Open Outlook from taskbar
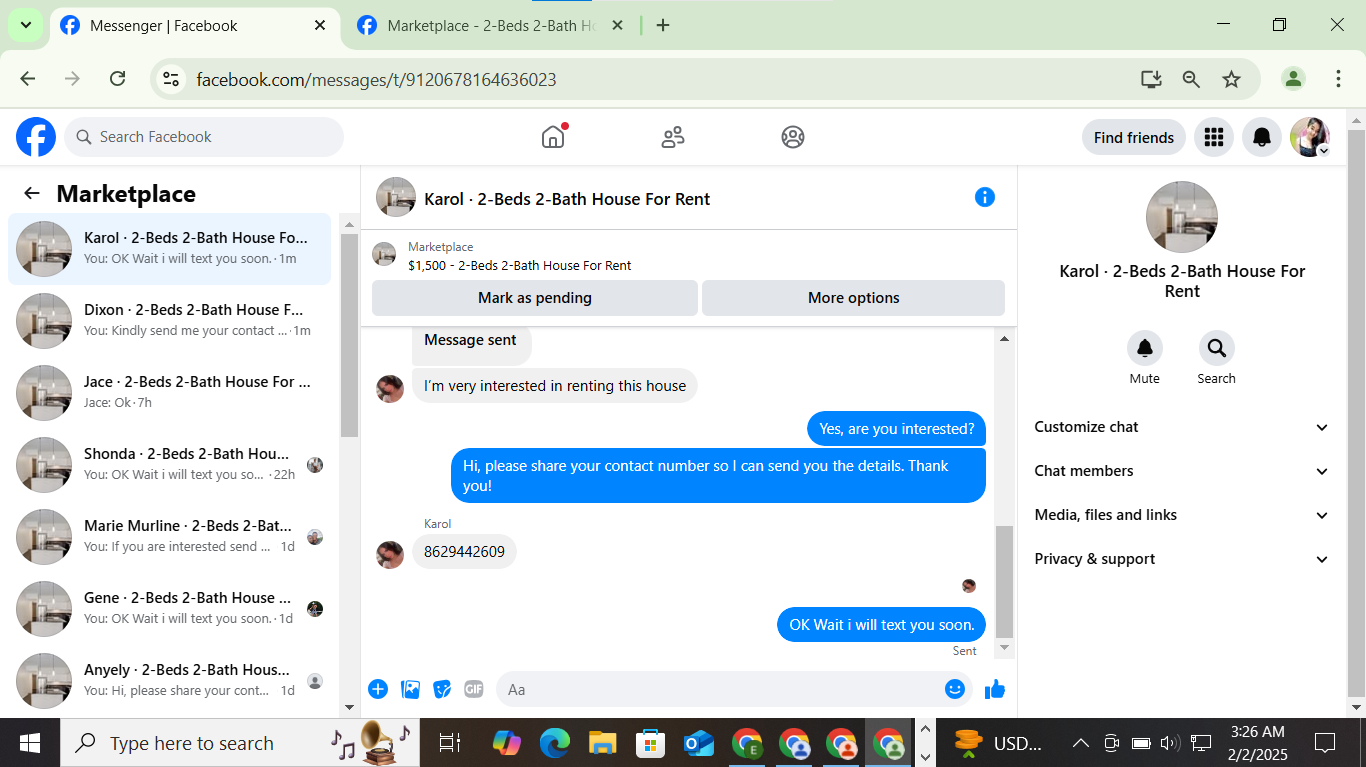This screenshot has width=1366, height=767. pos(698,743)
